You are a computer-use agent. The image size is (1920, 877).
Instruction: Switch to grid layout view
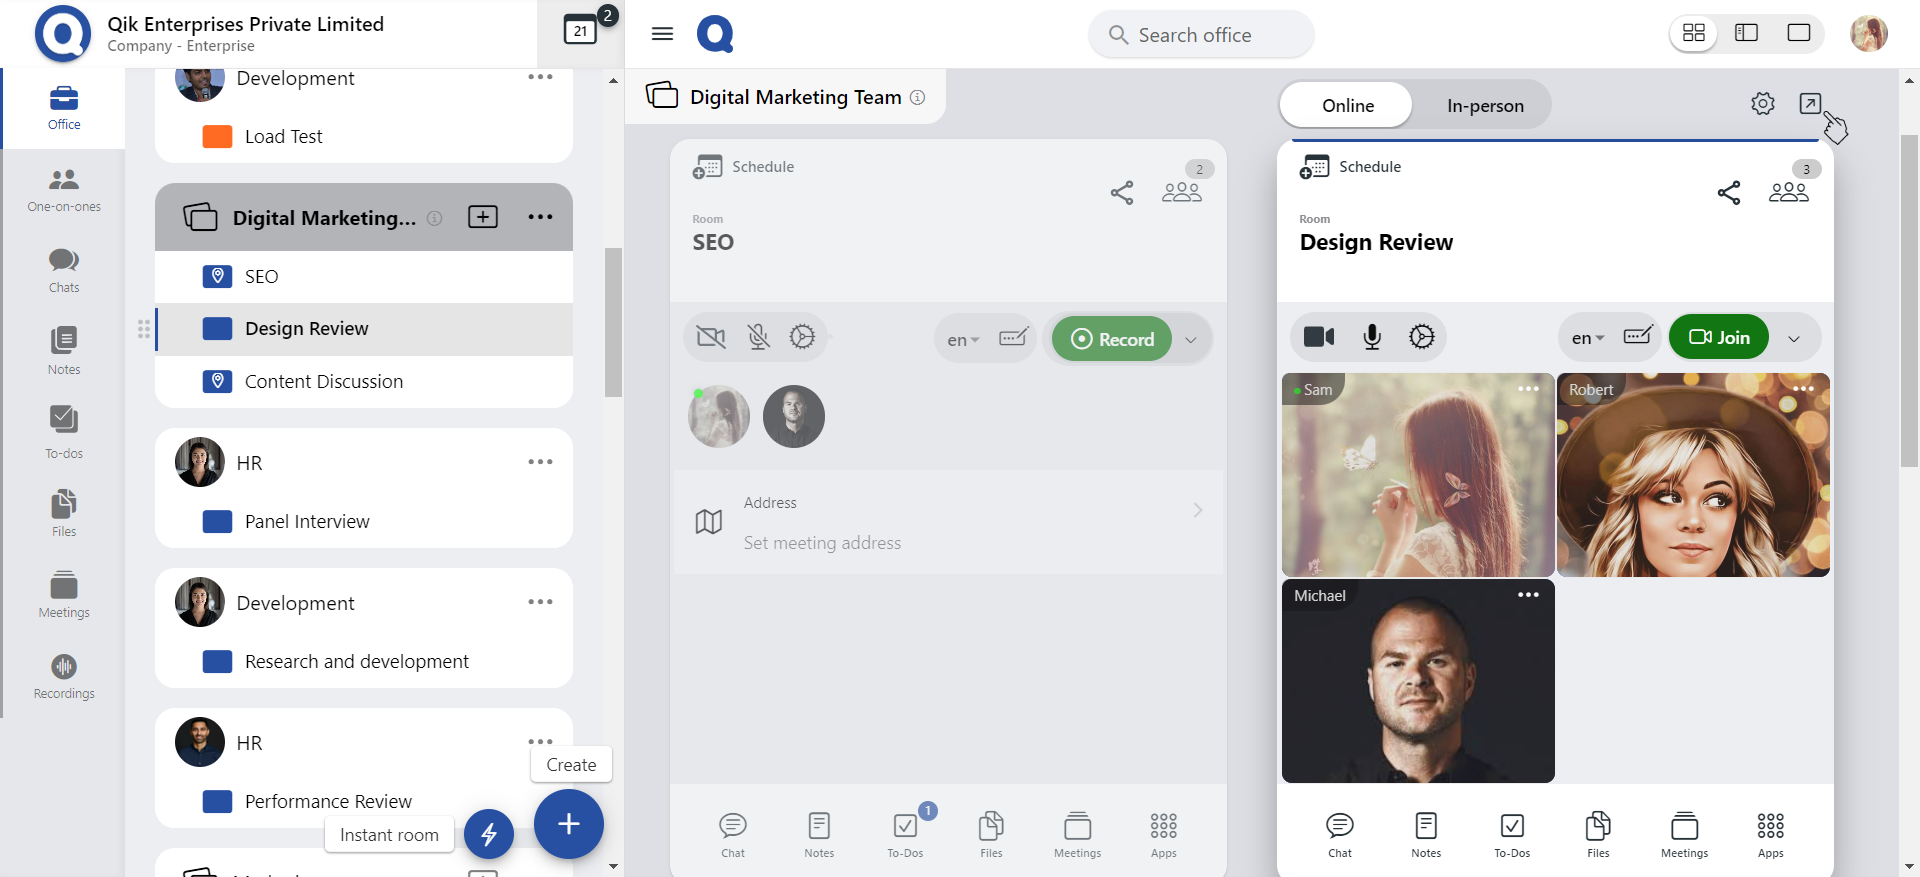1693,33
